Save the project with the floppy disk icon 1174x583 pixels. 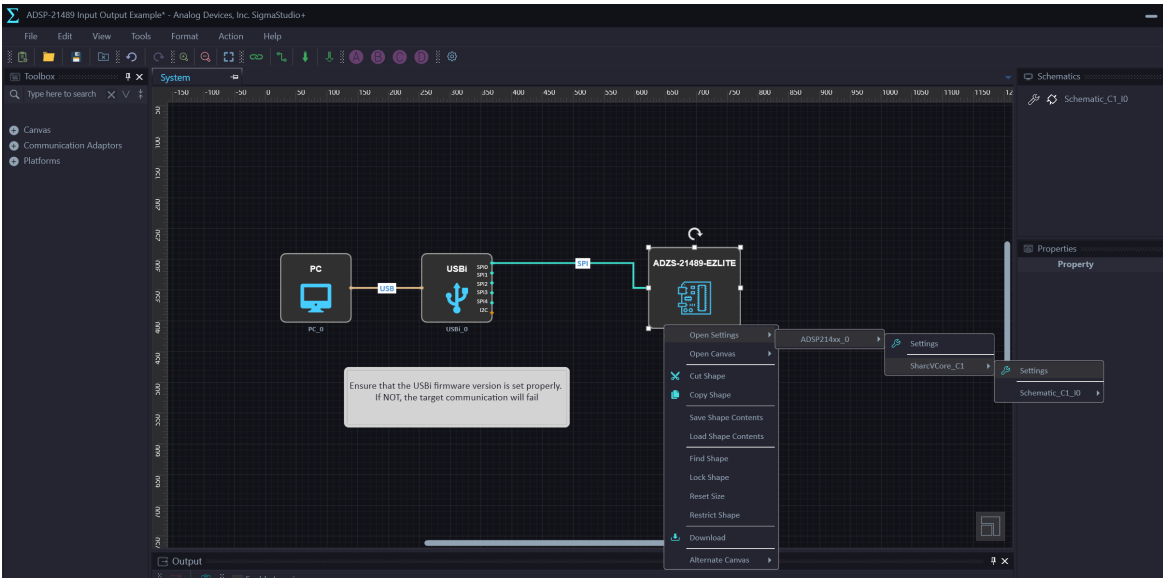[x=76, y=57]
